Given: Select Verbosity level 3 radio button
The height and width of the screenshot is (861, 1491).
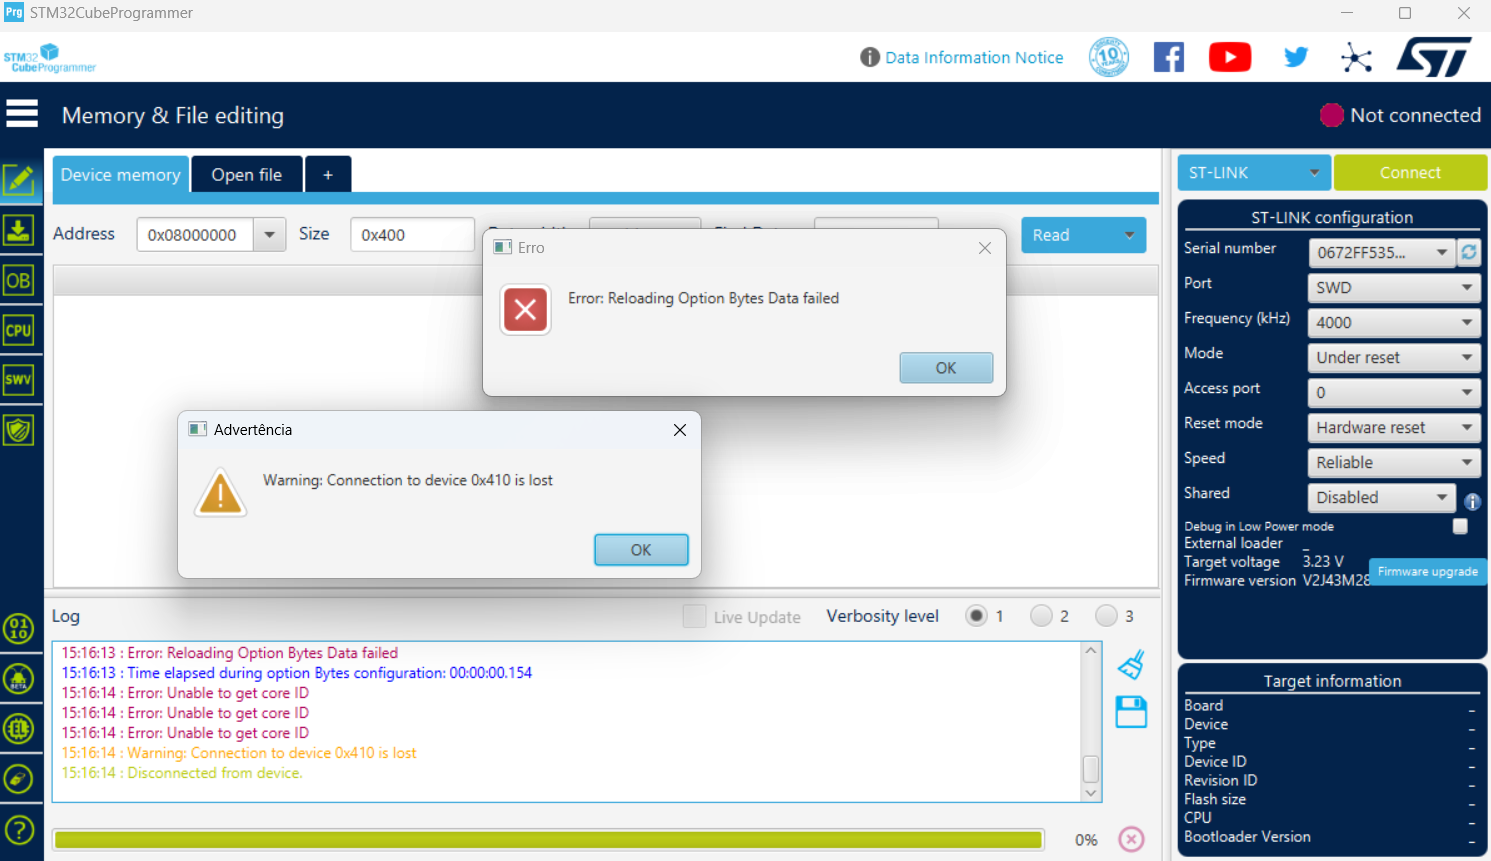Looking at the screenshot, I should 1106,616.
